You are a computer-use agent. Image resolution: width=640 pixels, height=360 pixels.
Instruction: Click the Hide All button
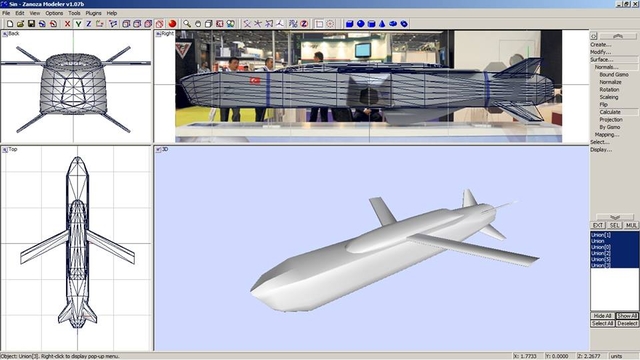602,316
